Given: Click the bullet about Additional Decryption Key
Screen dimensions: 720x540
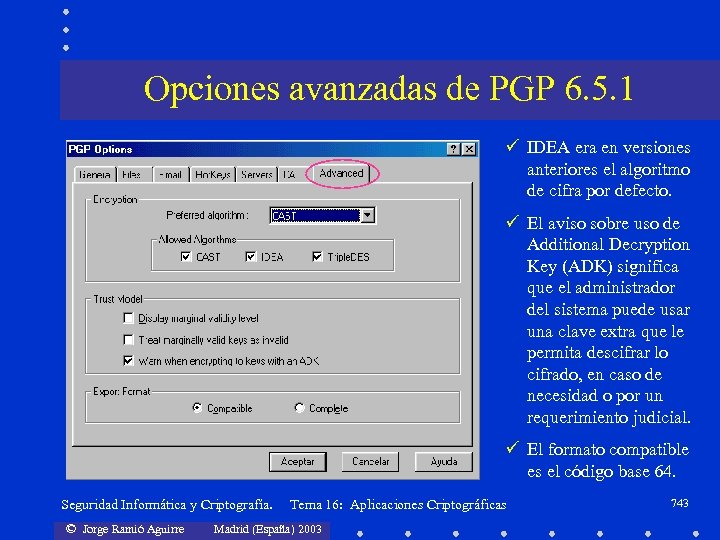Looking at the screenshot, I should (608, 320).
